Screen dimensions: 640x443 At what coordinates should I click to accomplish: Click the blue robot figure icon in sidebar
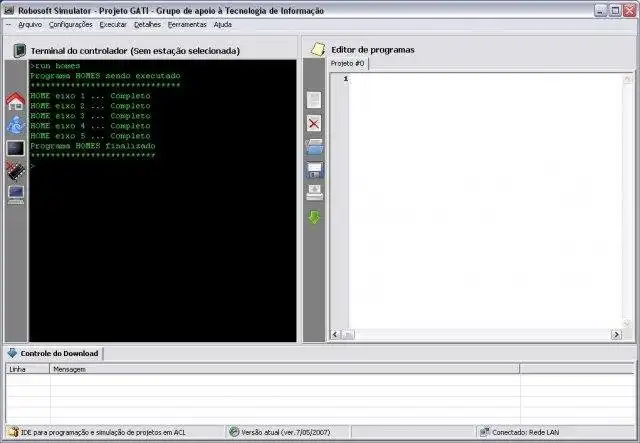pyautogui.click(x=16, y=125)
